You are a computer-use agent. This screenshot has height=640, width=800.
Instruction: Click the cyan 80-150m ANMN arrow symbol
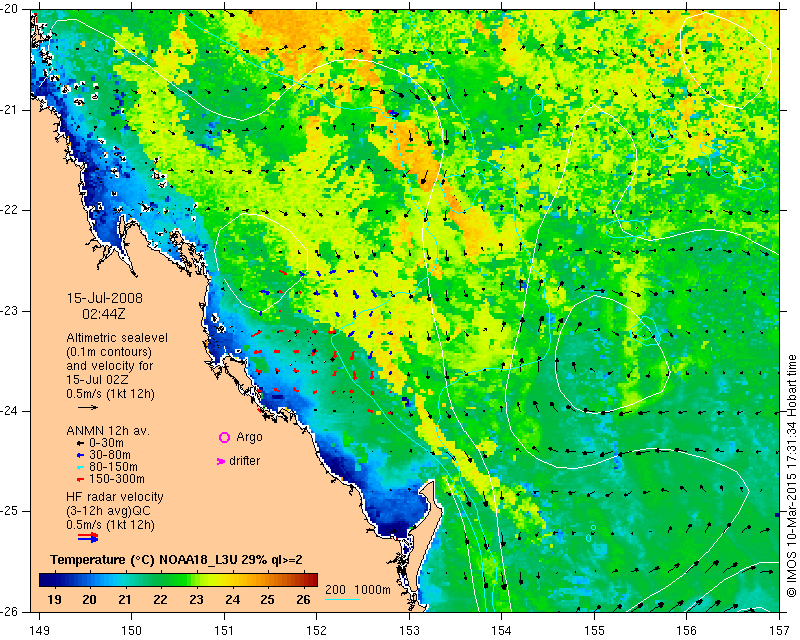click(x=80, y=467)
